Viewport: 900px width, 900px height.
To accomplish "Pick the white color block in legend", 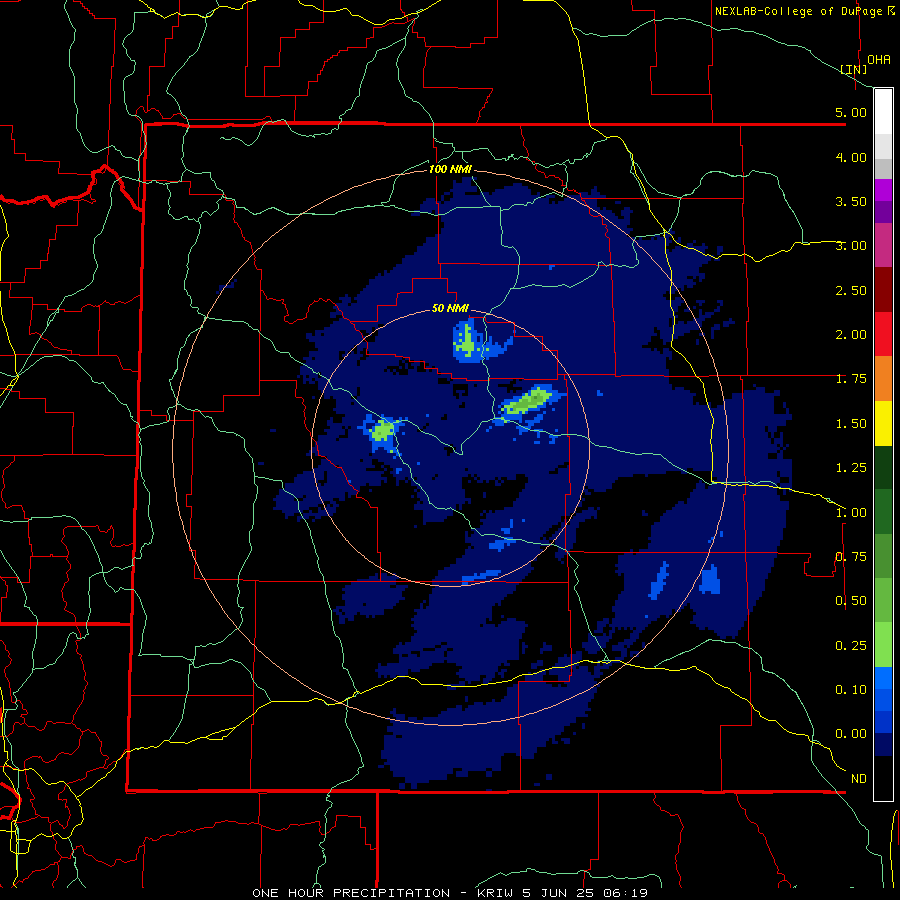I will pos(883,112).
